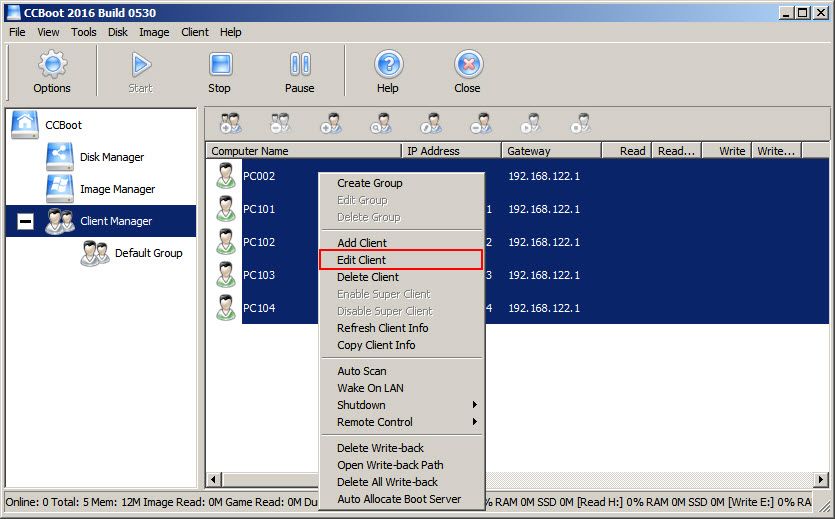Choose Add Client from context menu
Screen dimensions: 835x519
[402, 243]
